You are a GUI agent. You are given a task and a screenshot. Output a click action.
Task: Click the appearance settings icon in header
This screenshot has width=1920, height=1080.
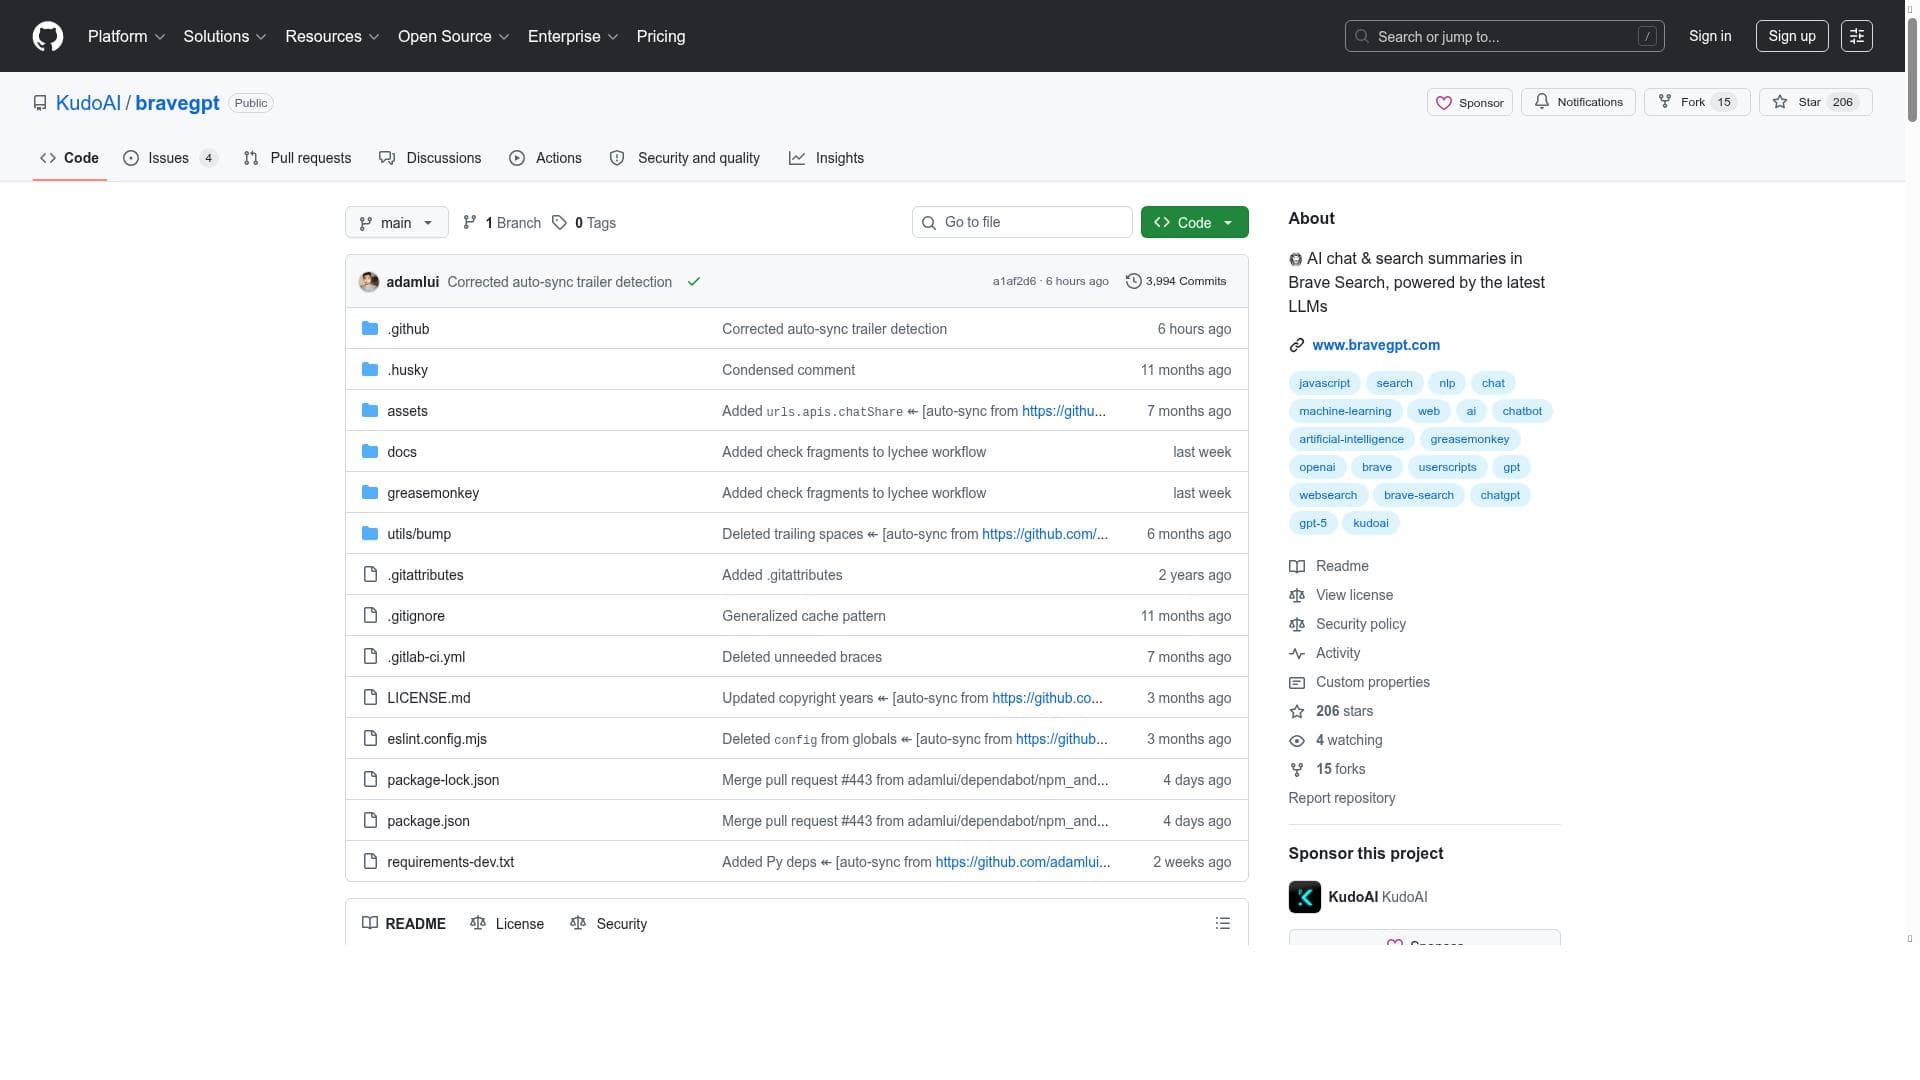1856,37
